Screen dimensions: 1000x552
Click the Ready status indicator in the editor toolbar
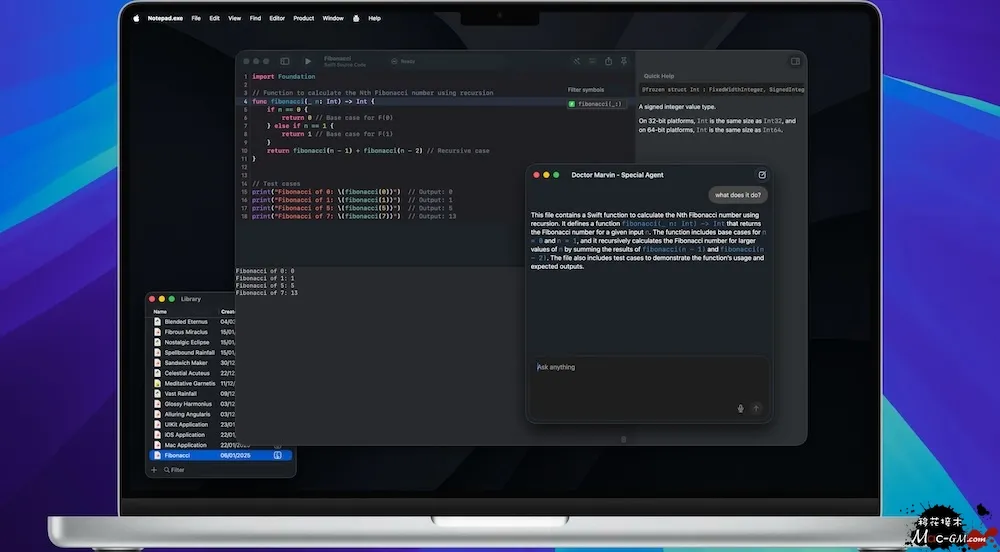[x=403, y=61]
